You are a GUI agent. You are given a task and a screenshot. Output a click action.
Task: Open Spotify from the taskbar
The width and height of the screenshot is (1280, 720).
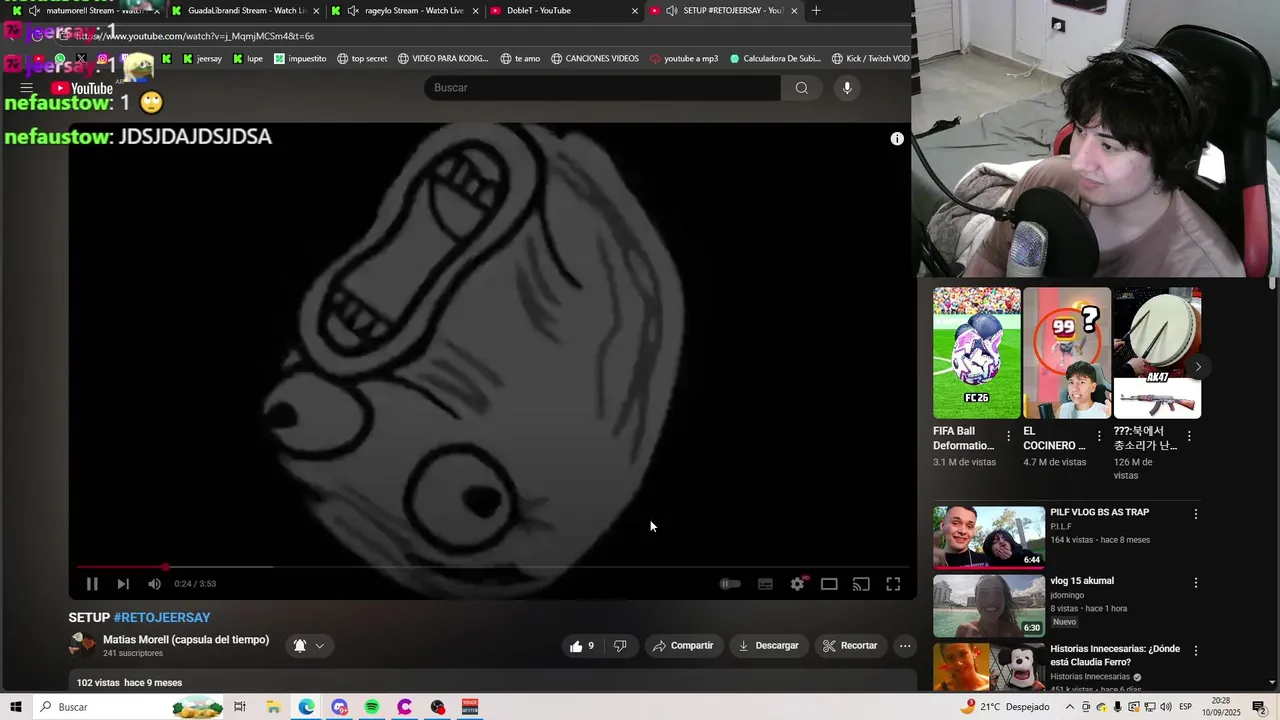[x=372, y=707]
